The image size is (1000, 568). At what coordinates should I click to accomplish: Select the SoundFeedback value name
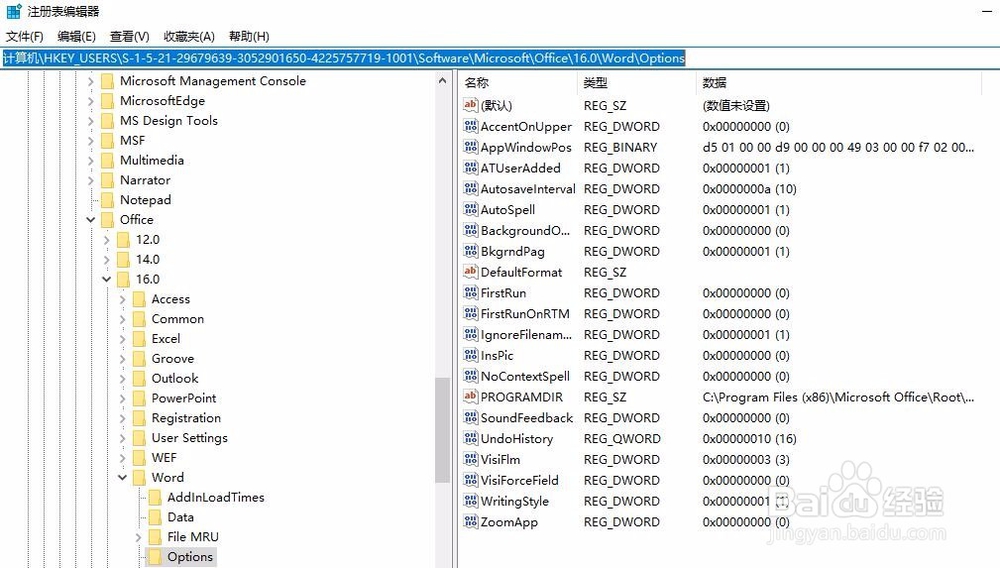527,418
